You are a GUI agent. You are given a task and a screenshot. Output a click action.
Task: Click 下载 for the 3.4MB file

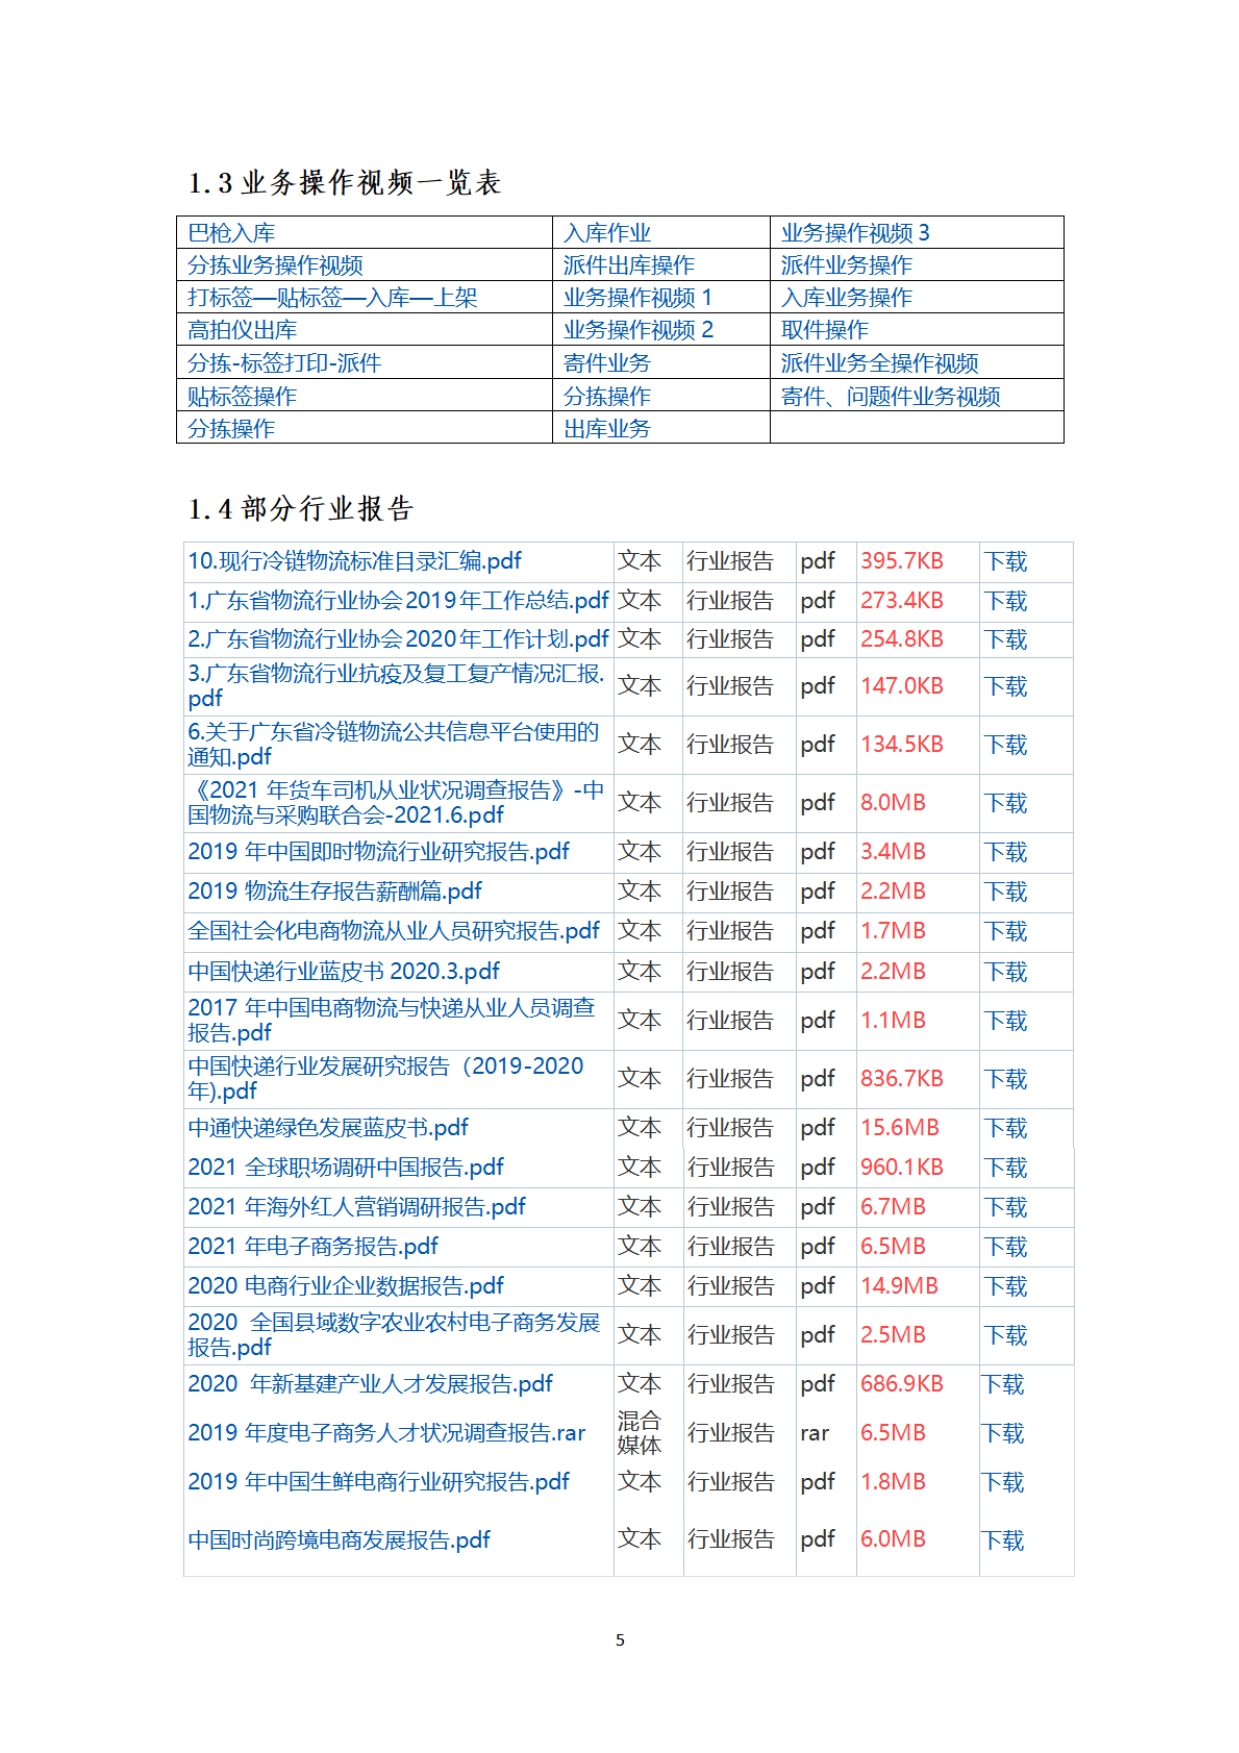point(1005,851)
